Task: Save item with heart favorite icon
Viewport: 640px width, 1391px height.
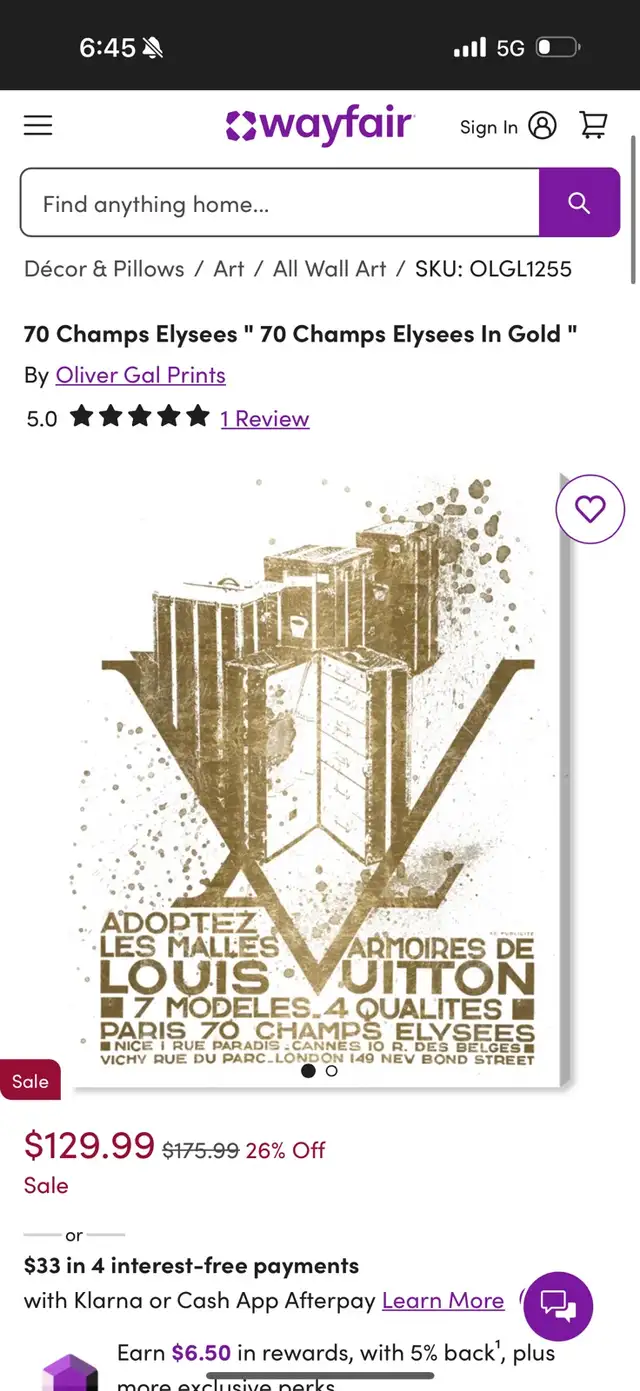Action: tap(590, 509)
